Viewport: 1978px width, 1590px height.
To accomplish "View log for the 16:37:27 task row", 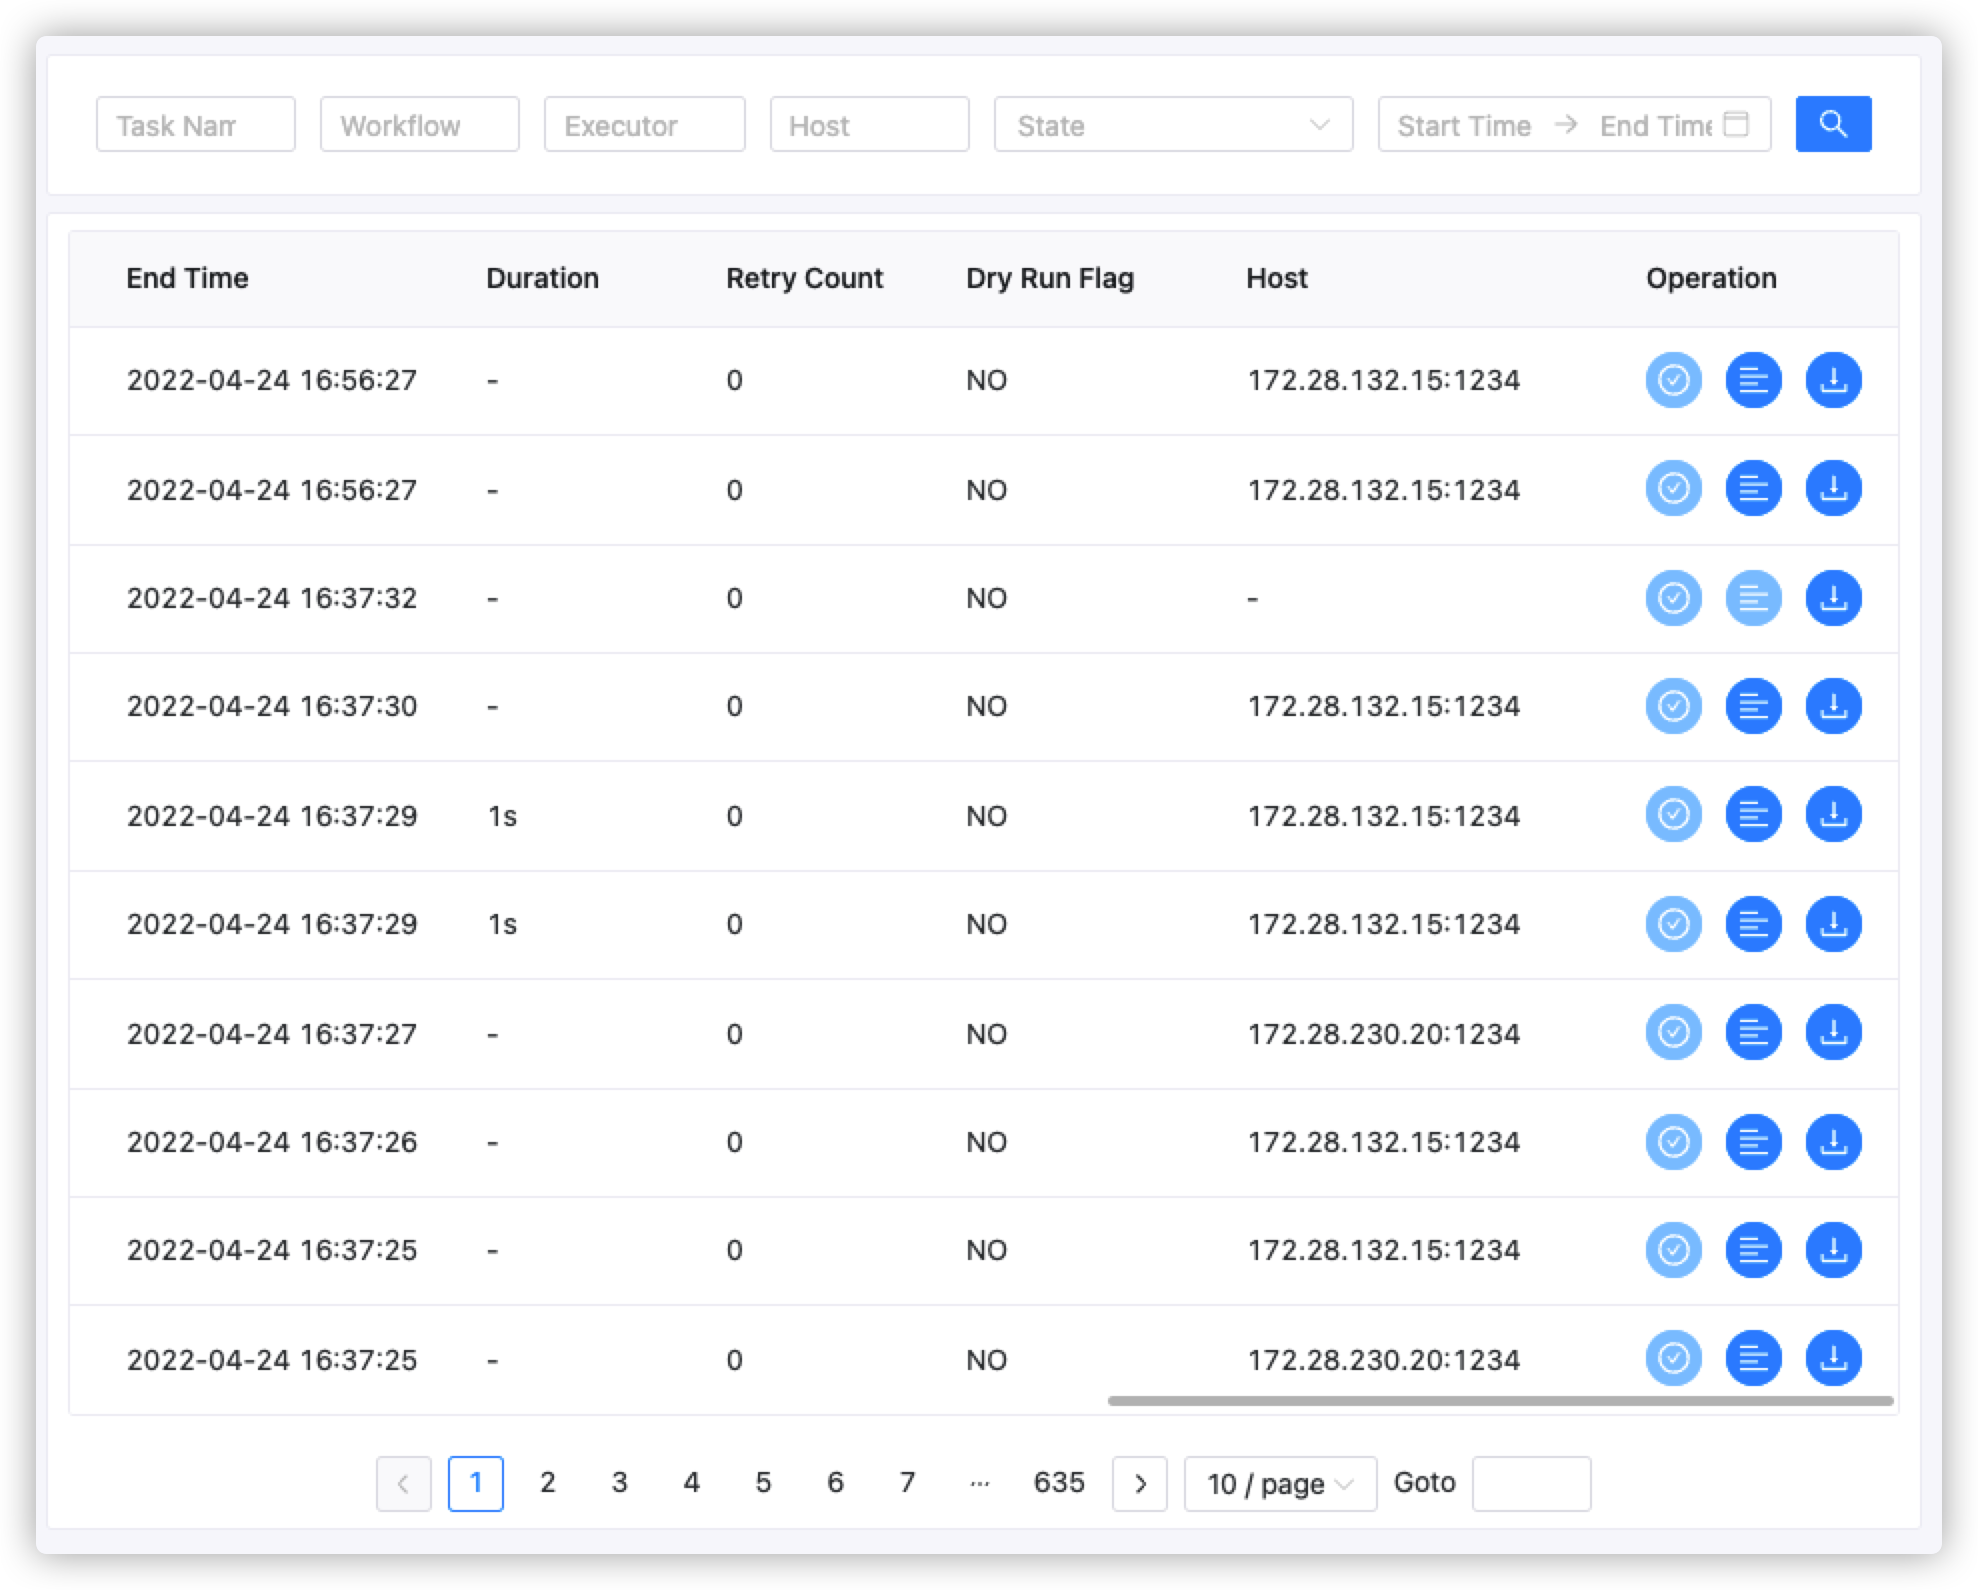I will (1752, 1032).
